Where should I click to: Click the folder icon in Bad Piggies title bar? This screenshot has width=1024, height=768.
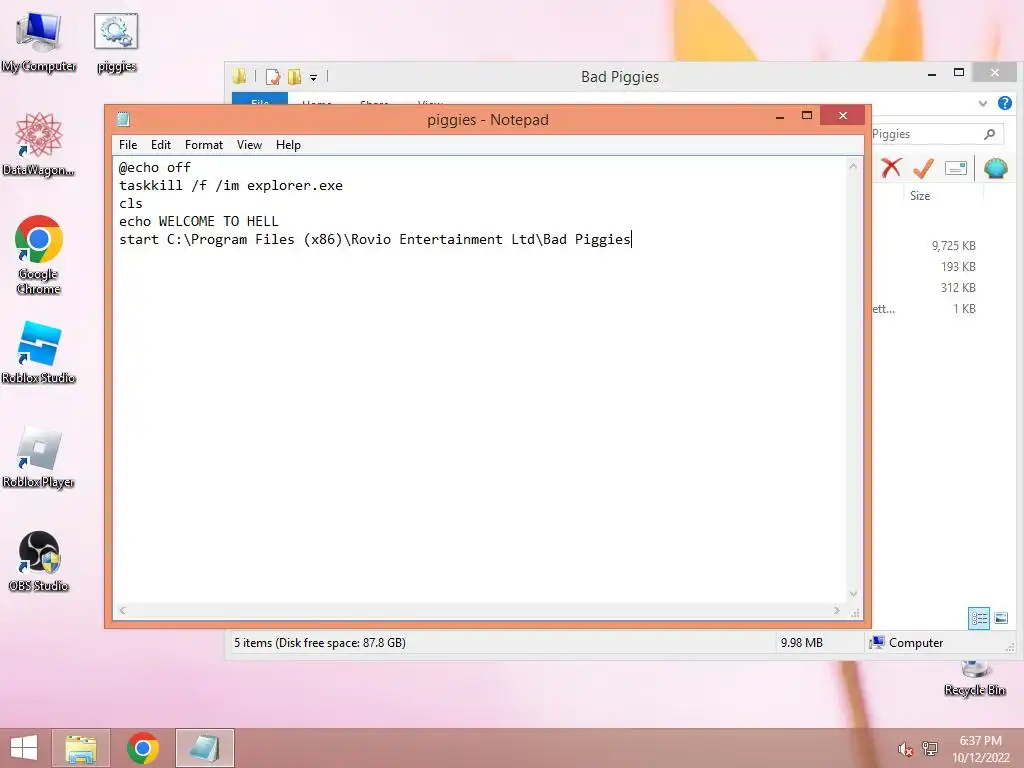(240, 77)
